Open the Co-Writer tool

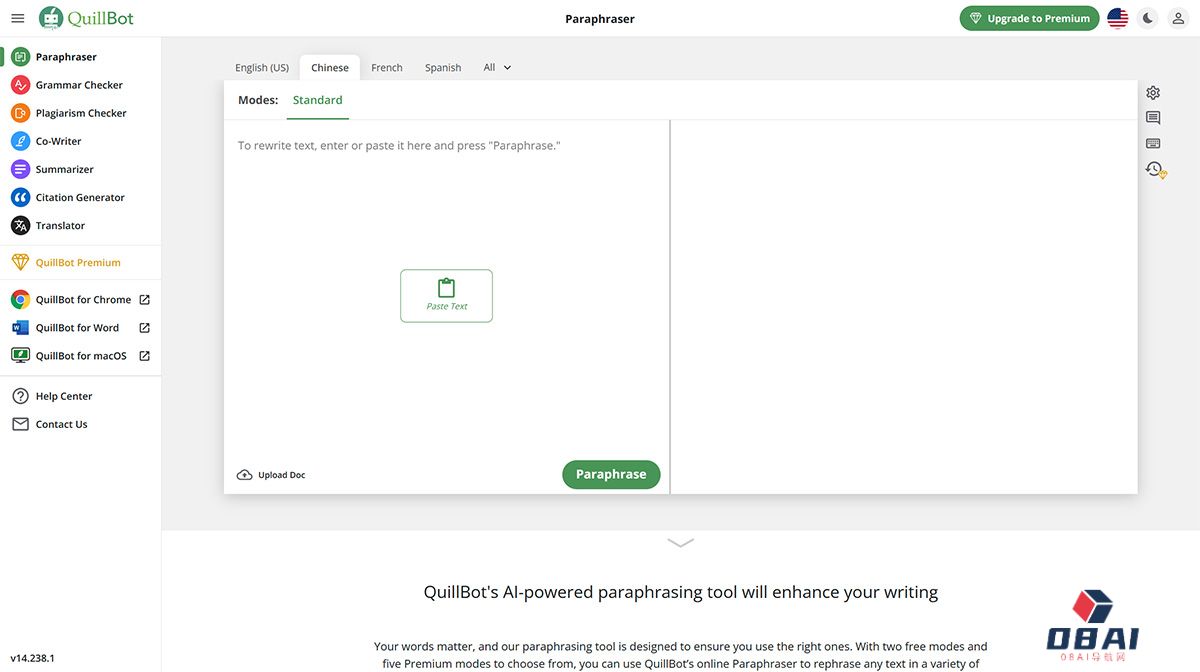[80, 141]
